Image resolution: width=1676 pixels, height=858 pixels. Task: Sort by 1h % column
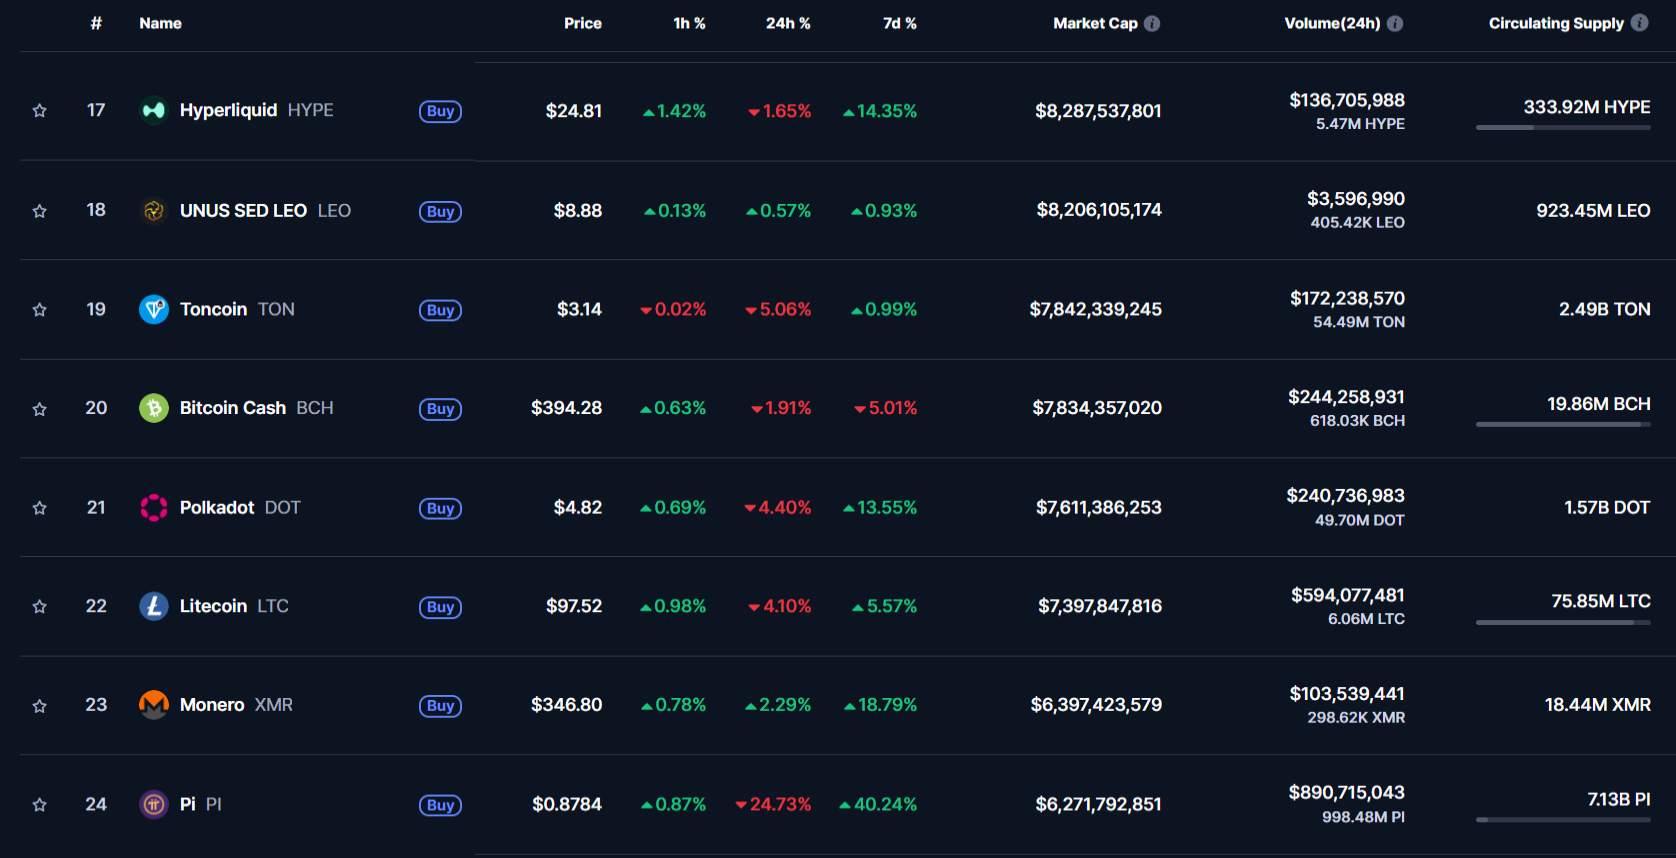point(689,23)
